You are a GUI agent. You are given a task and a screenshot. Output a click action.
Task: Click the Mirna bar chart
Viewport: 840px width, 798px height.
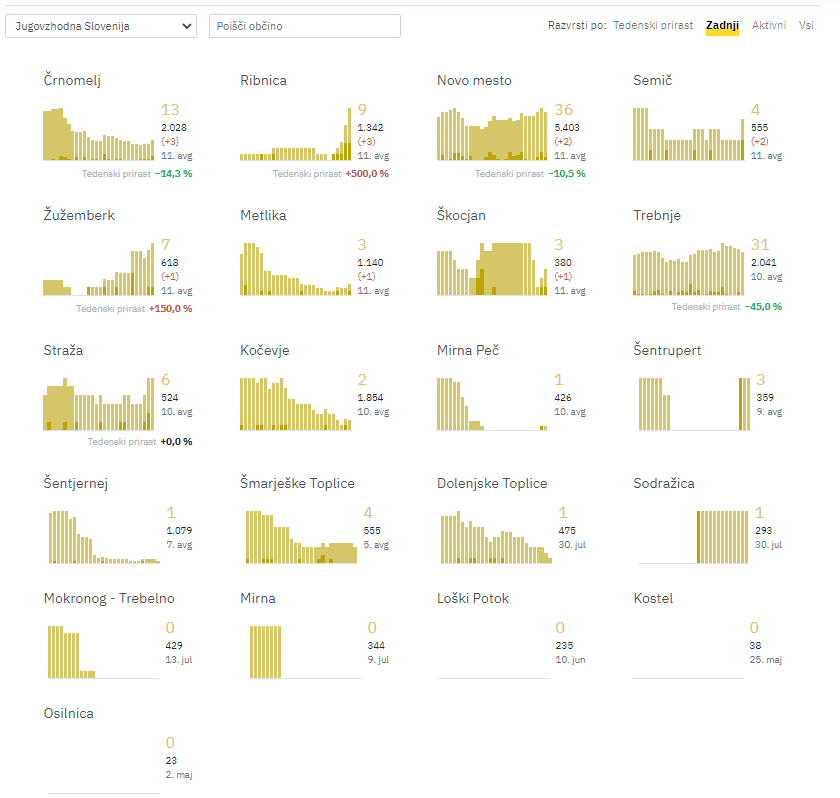click(x=305, y=652)
